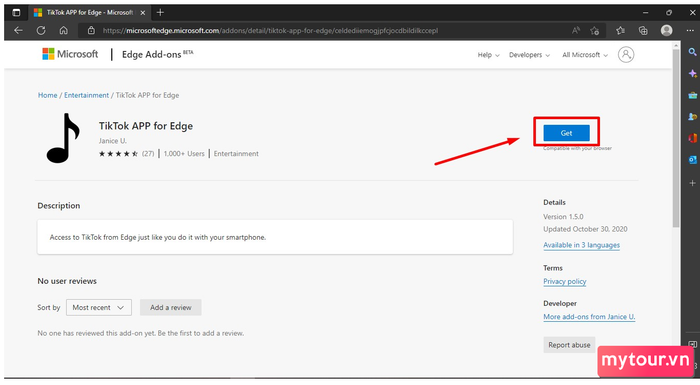Image resolution: width=700 pixels, height=385 pixels.
Task: Open the Entertainment breadcrumb link
Action: [86, 95]
